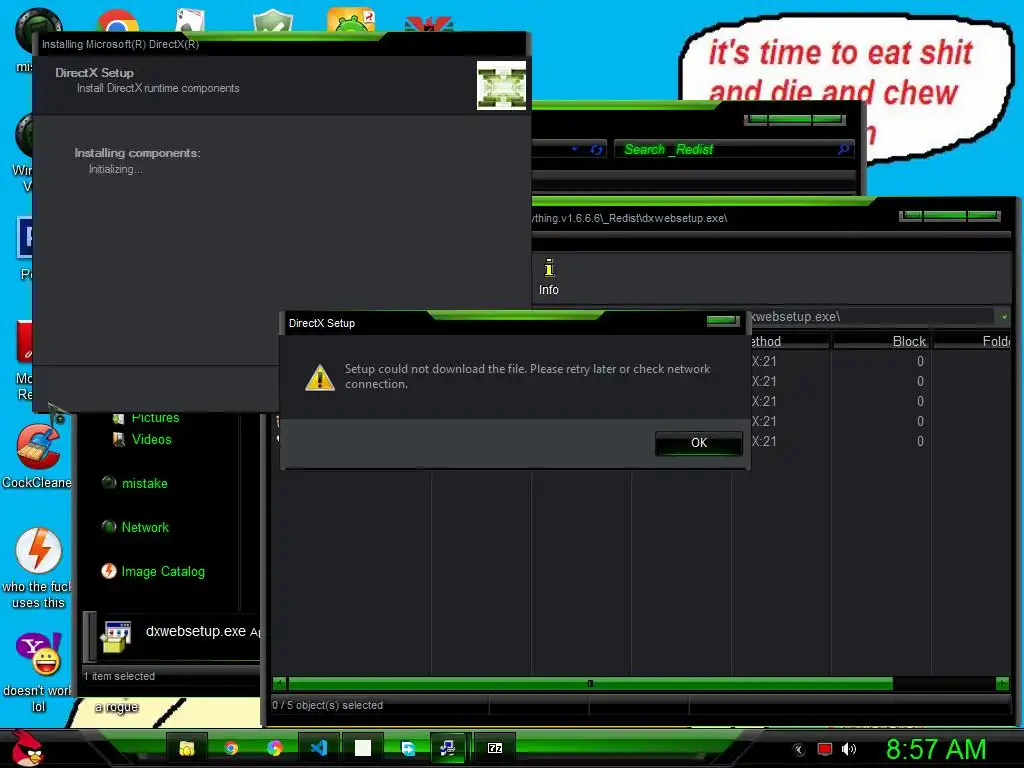Click the dxwebsetup.exe name in the details pane
The image size is (1024, 768).
pos(196,632)
